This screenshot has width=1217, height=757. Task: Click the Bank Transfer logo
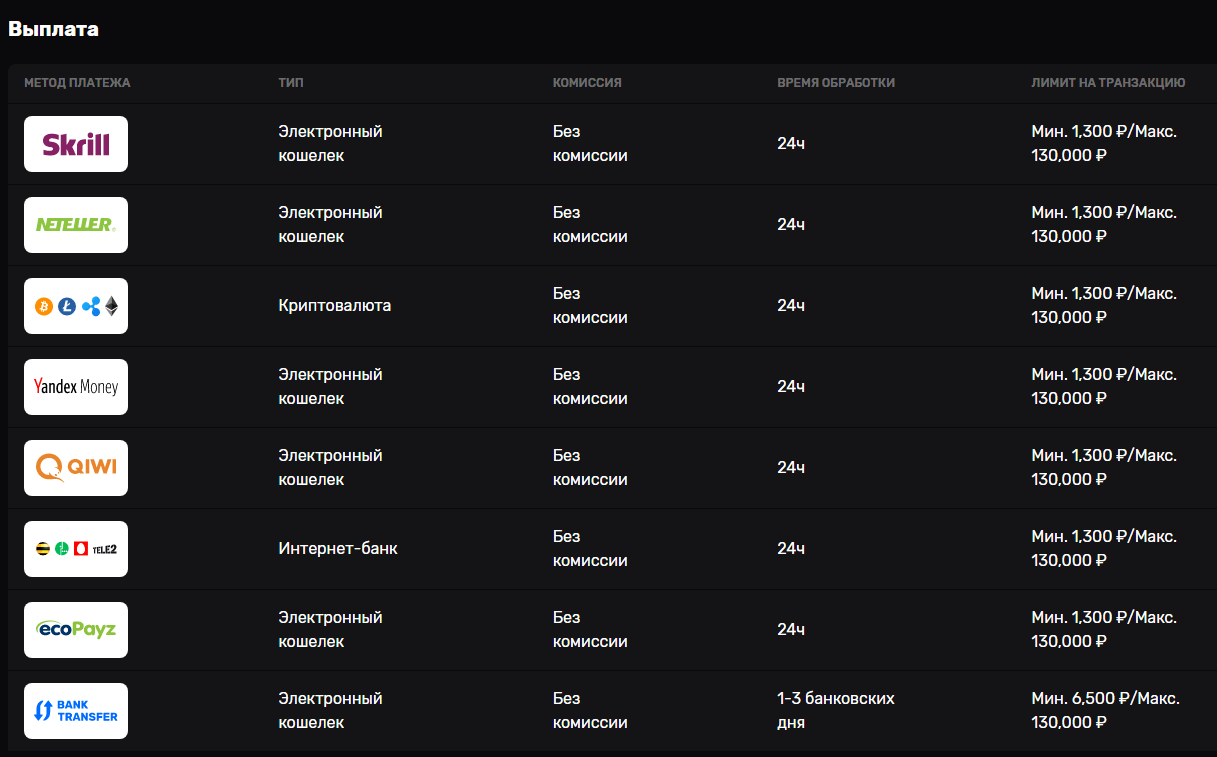coord(76,711)
